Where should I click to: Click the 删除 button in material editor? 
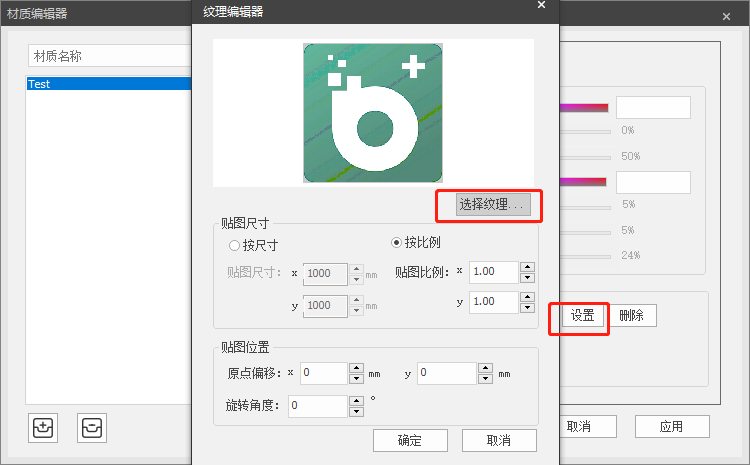(x=632, y=315)
